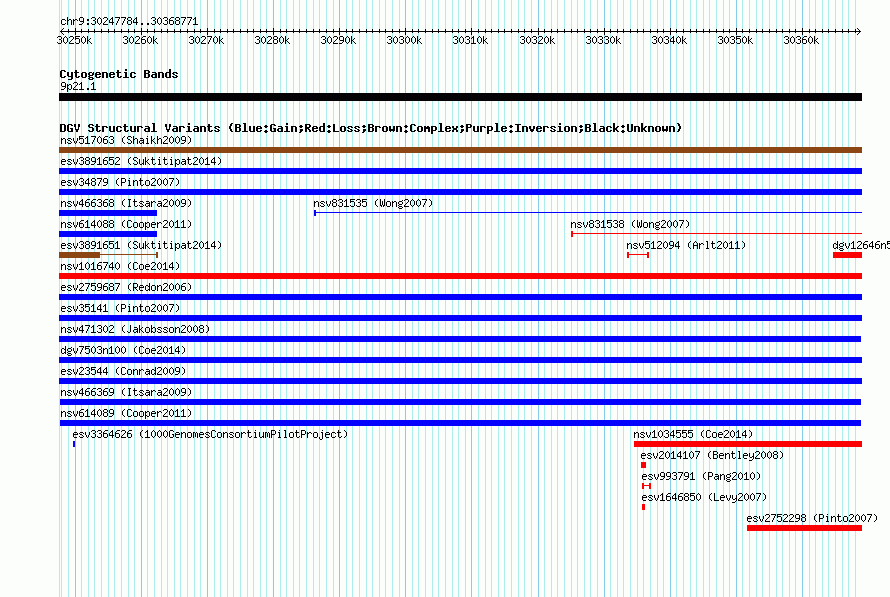Click the 30360k ruler position label
890x597 pixels.
[801, 40]
